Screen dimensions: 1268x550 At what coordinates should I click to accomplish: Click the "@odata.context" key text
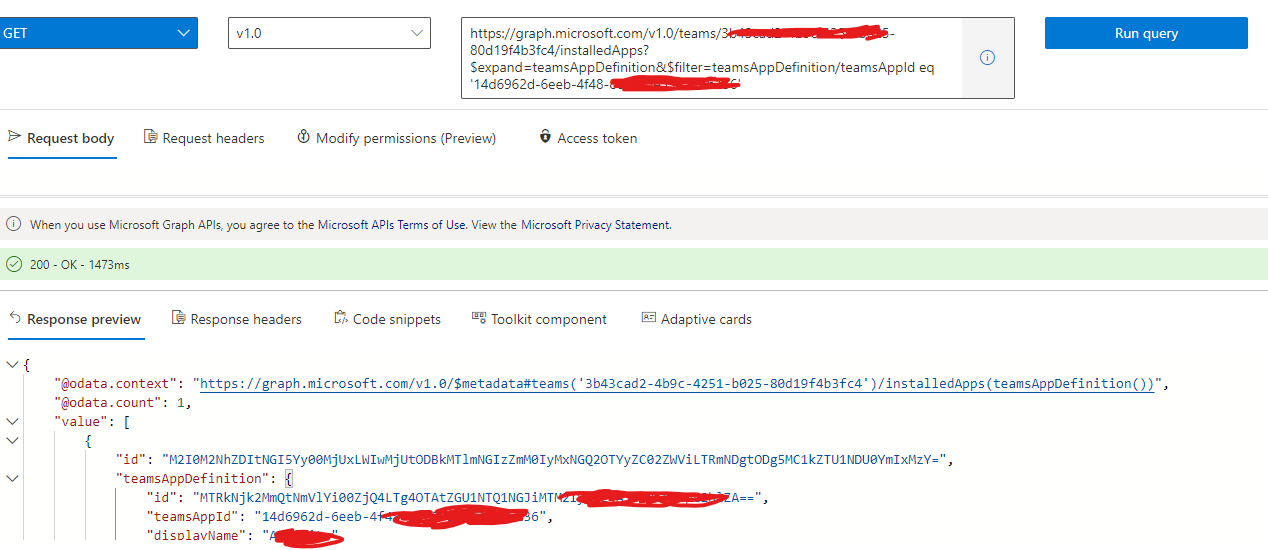click(x=118, y=384)
